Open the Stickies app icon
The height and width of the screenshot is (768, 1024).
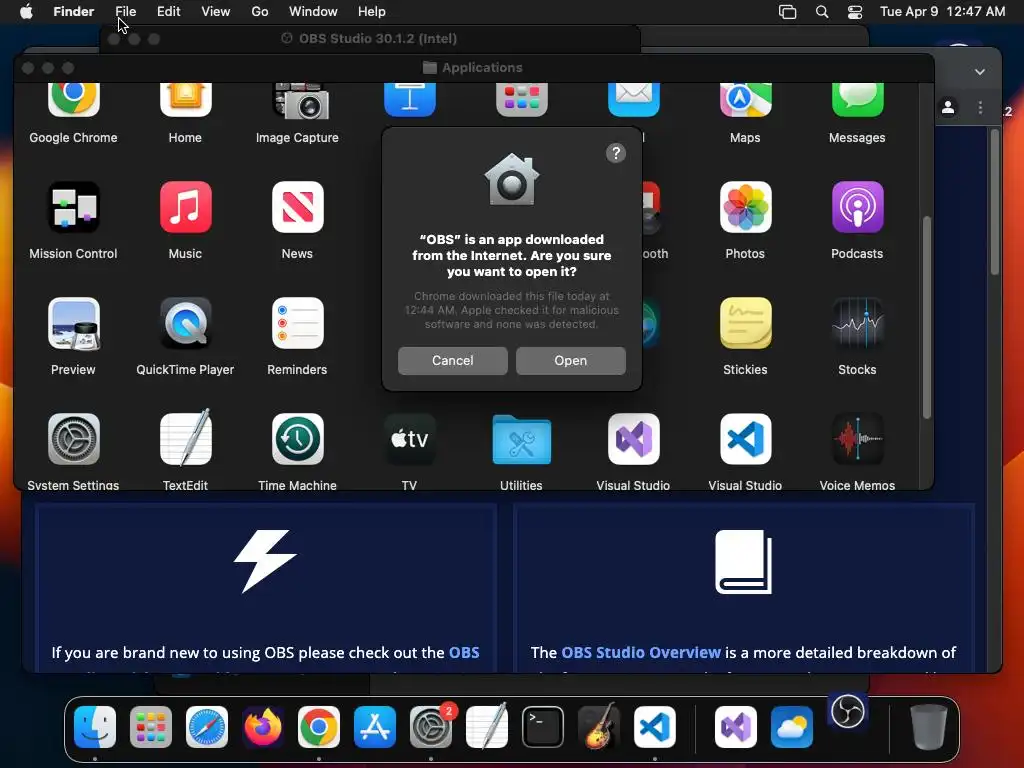[745, 323]
